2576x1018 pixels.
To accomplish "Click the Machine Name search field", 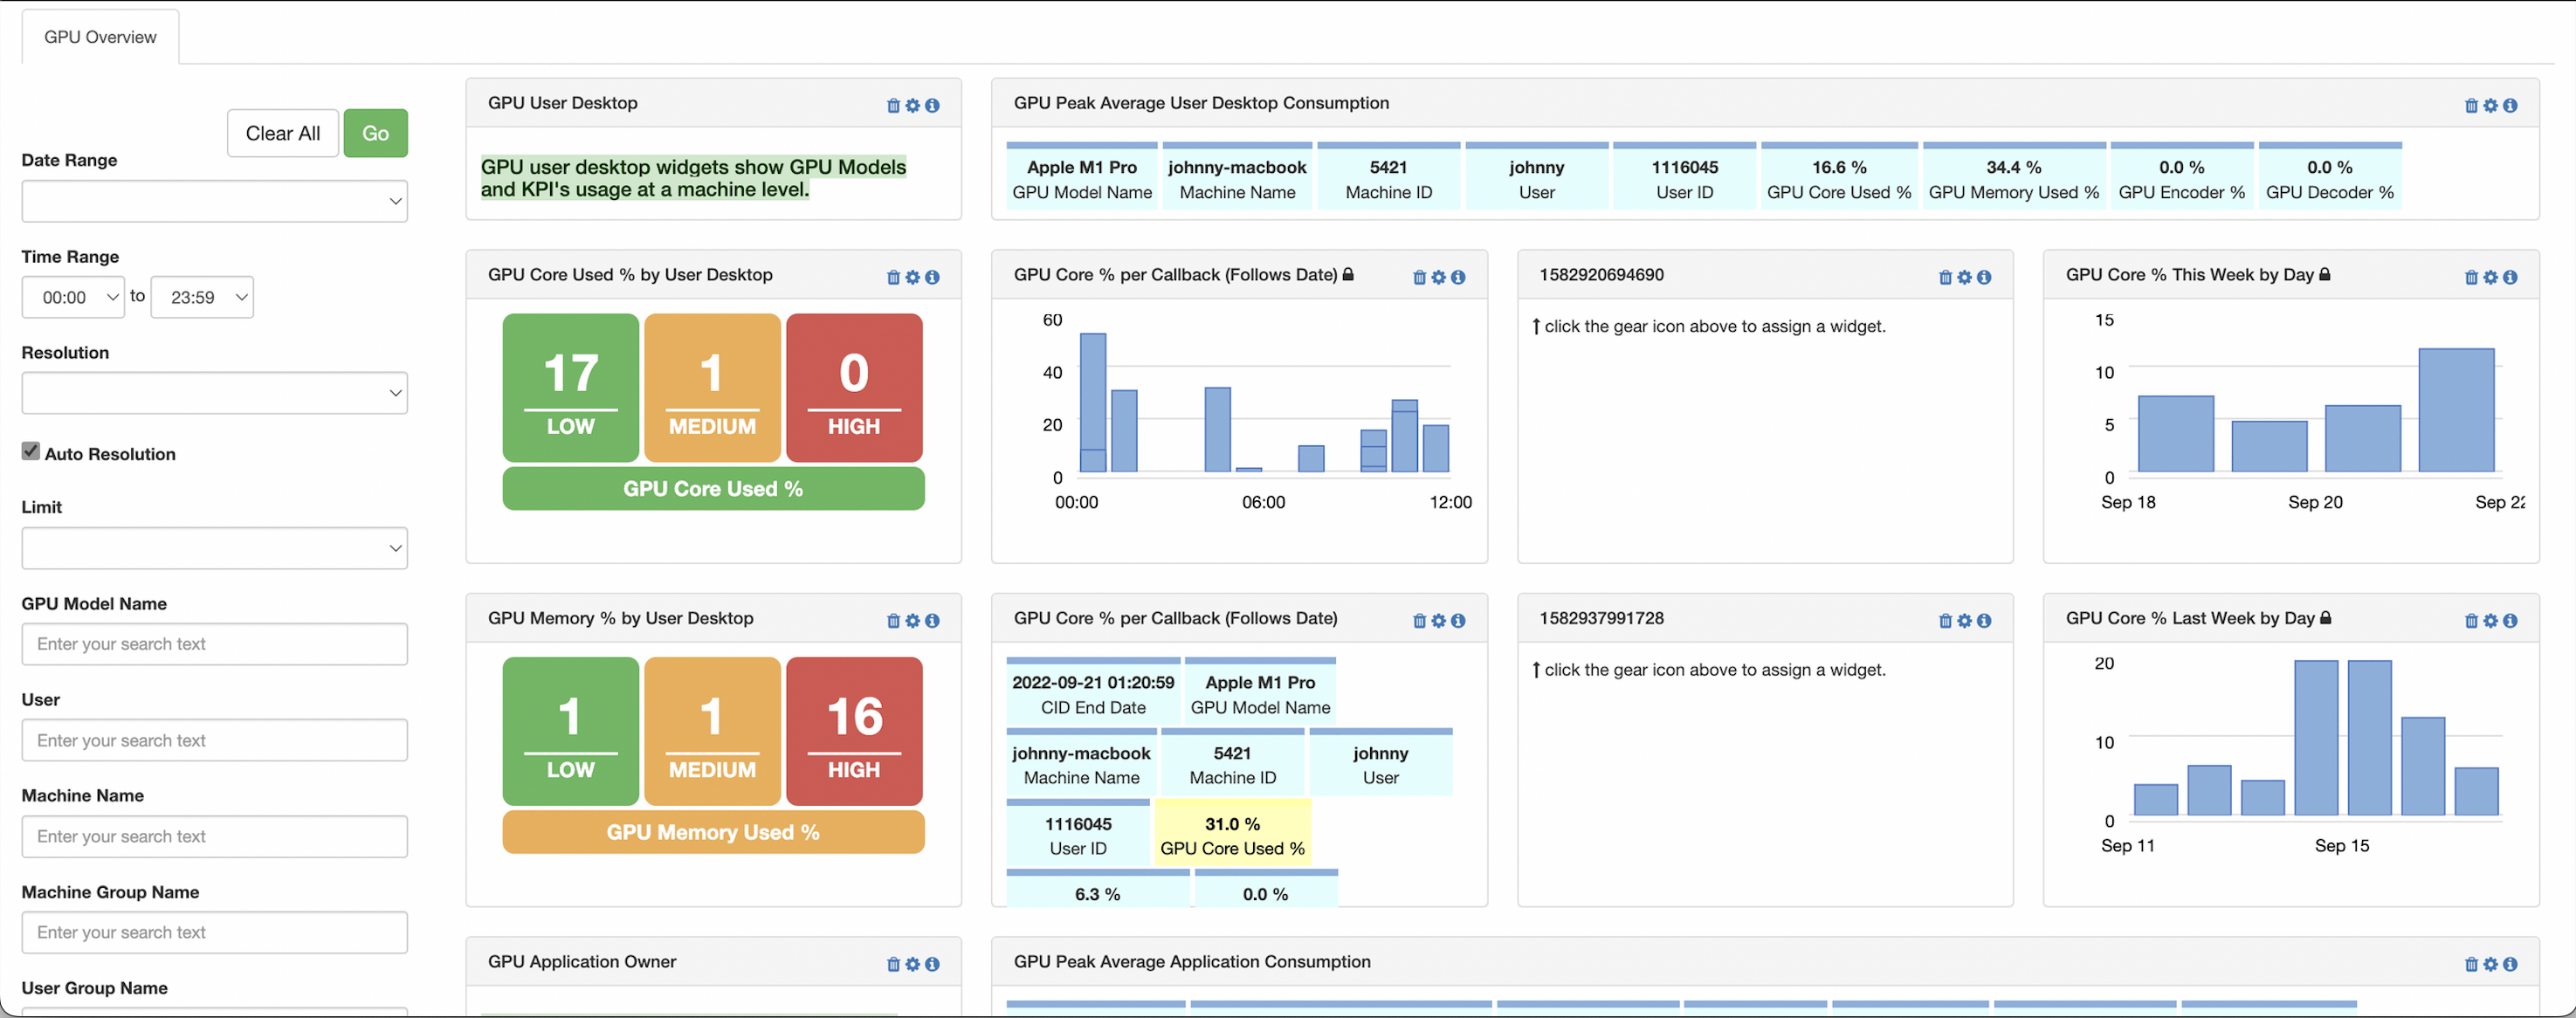I will 214,836.
